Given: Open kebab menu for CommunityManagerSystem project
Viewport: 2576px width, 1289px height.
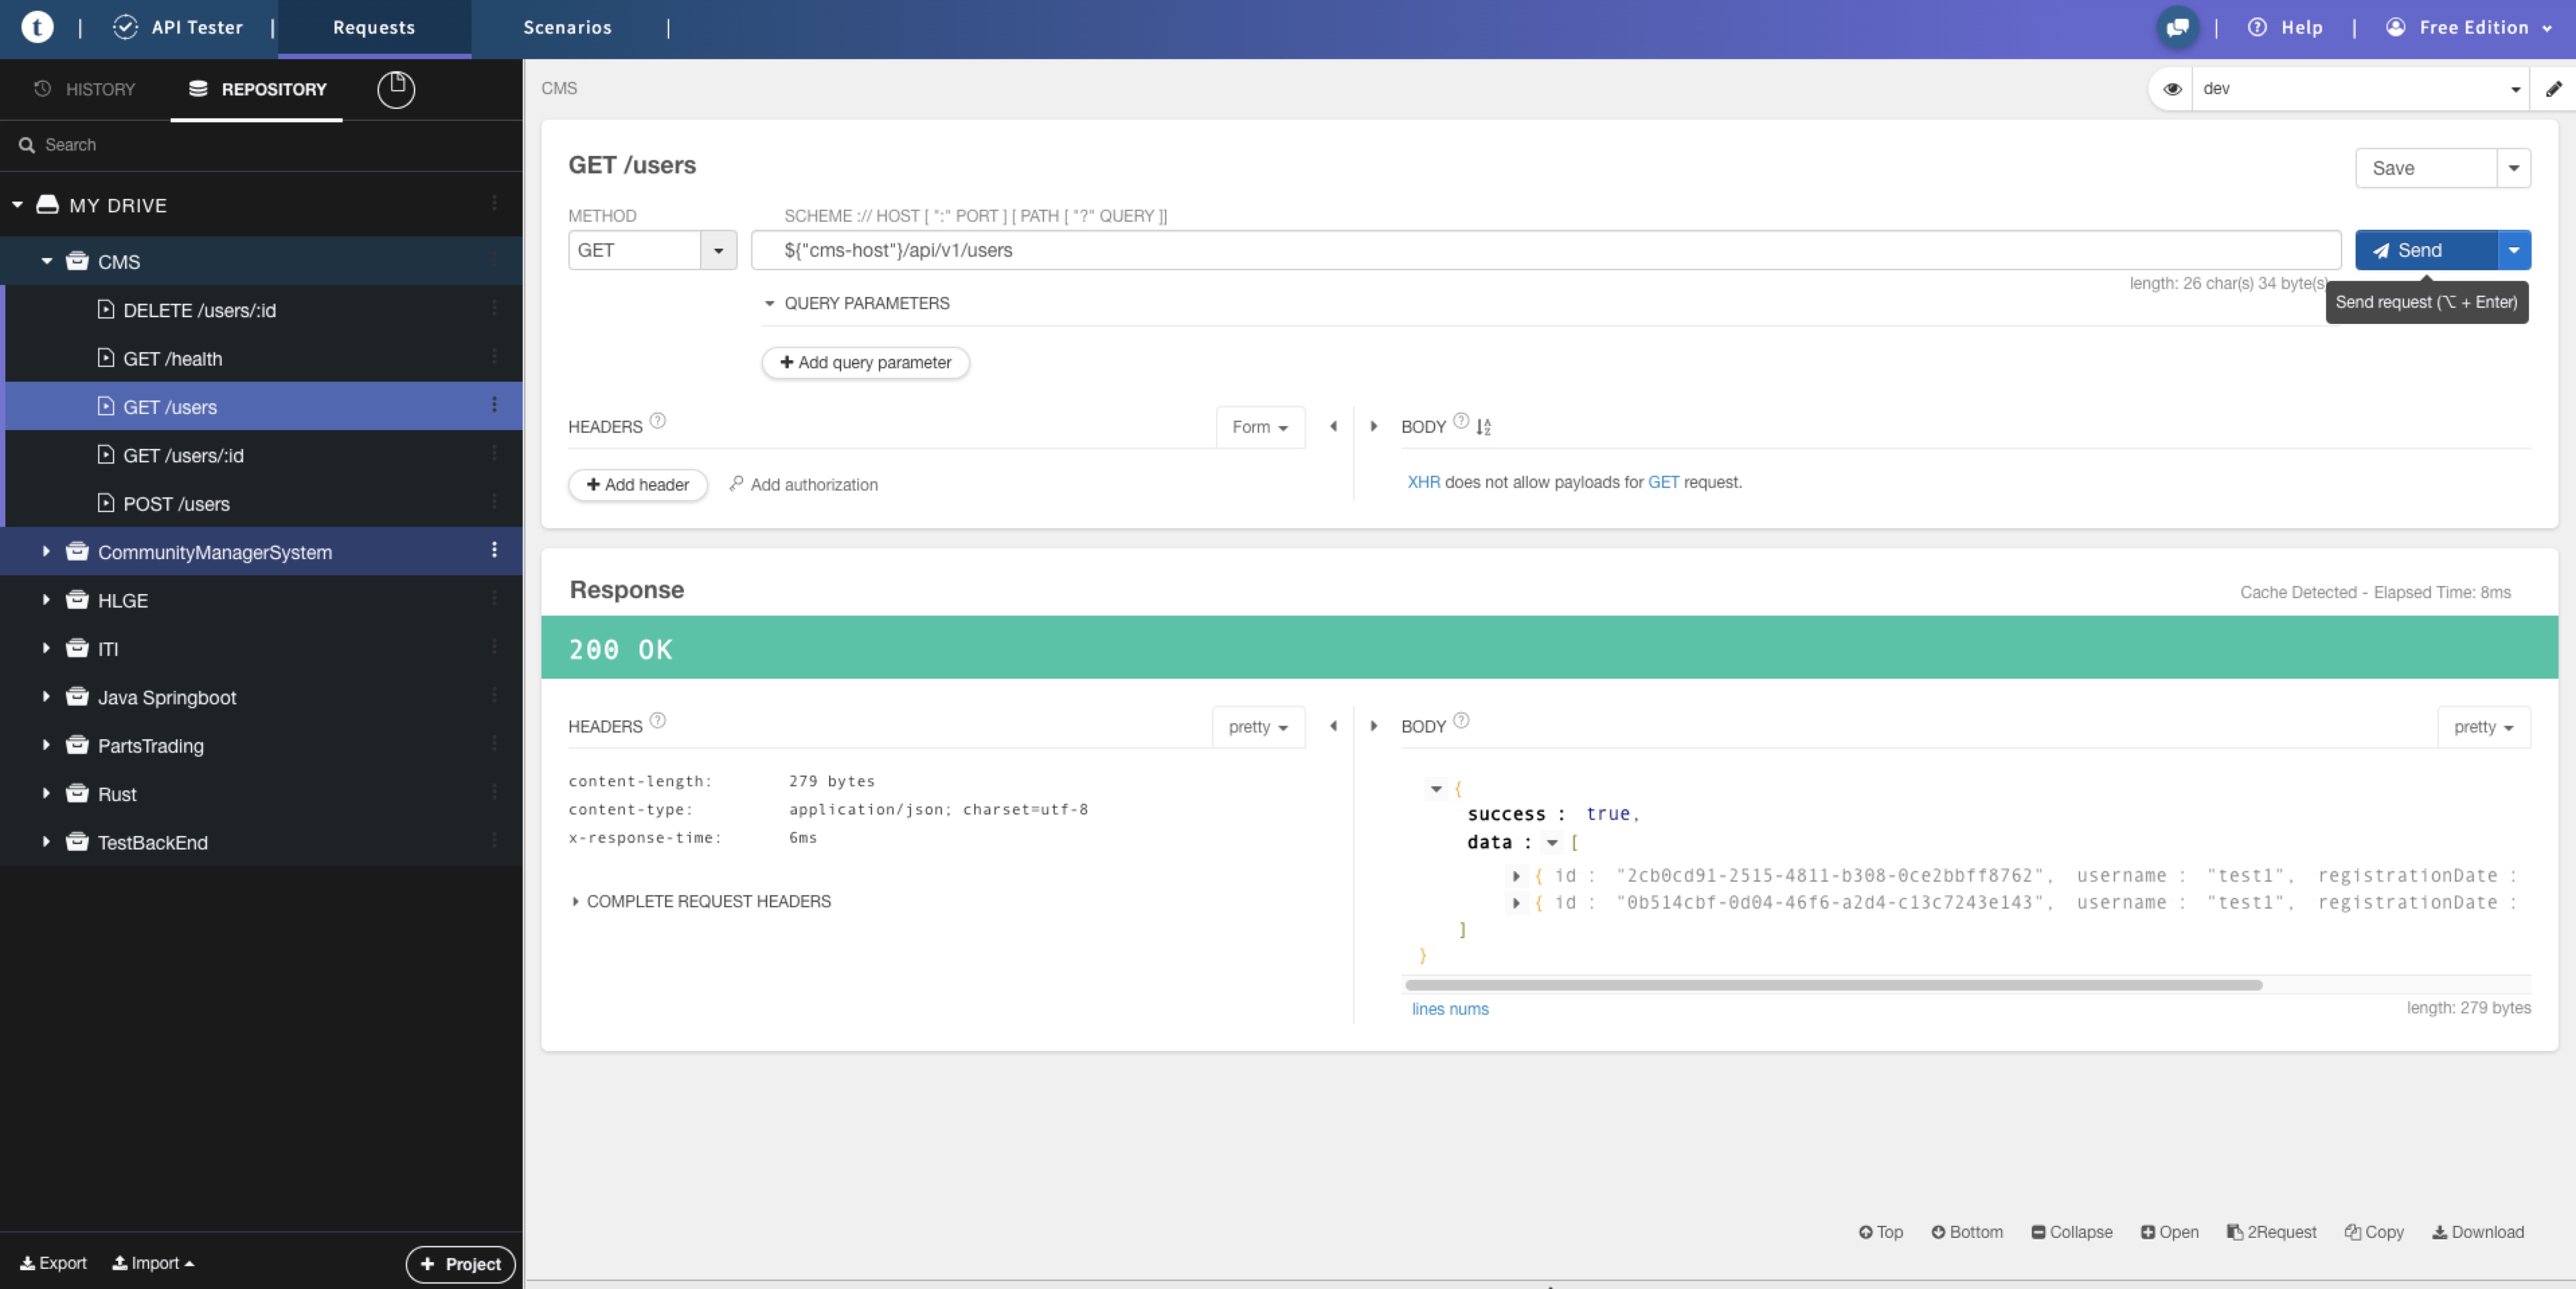Looking at the screenshot, I should pos(494,550).
